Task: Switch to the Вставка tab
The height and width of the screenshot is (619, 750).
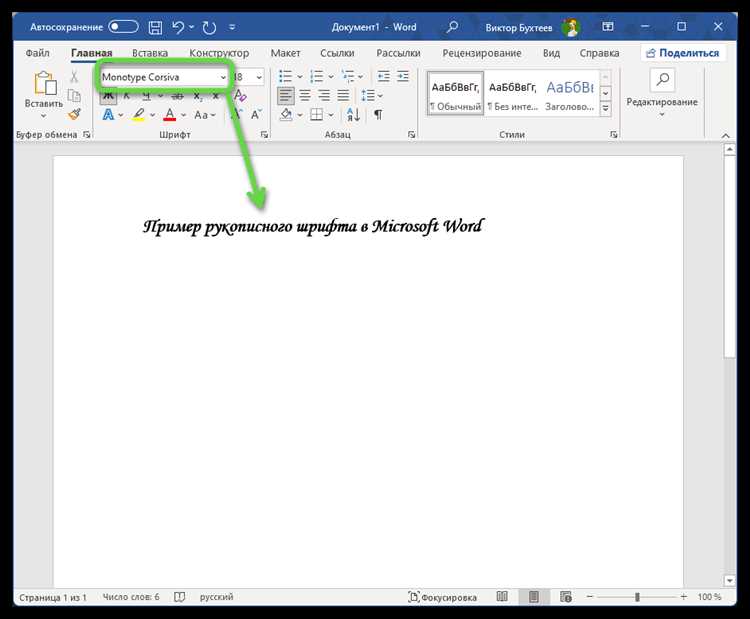Action: pyautogui.click(x=150, y=53)
